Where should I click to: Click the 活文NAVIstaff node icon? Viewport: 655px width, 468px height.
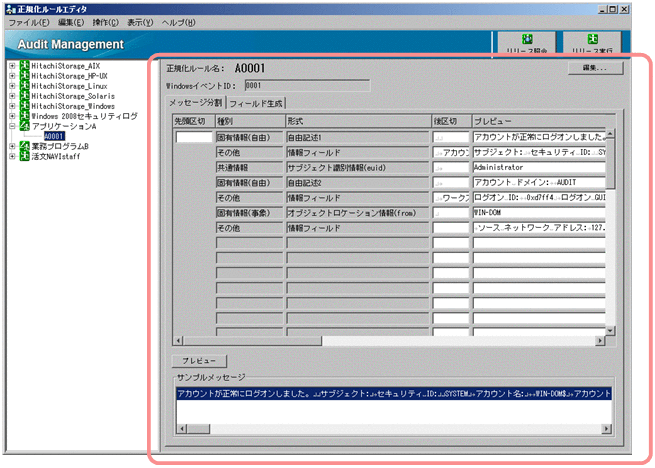pos(23,156)
